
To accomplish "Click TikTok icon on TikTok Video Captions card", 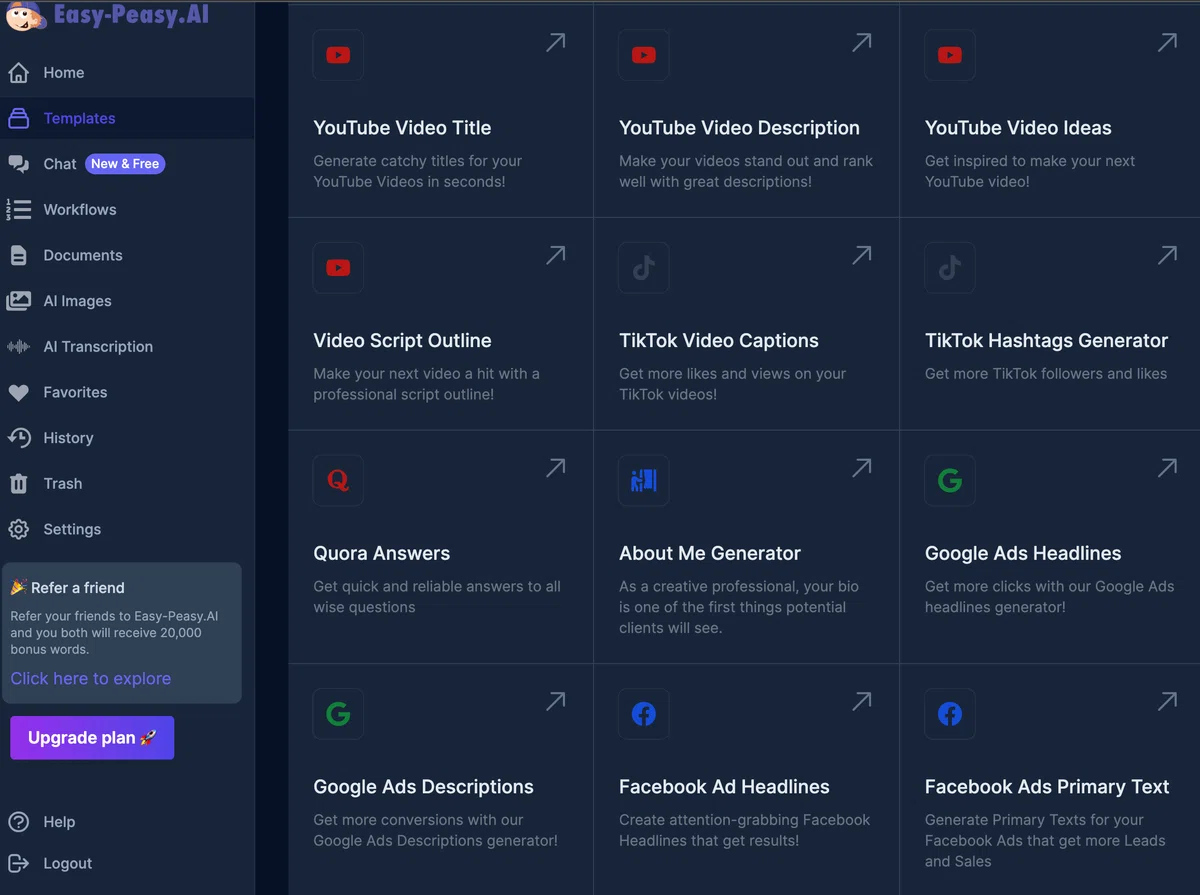I will tap(644, 267).
